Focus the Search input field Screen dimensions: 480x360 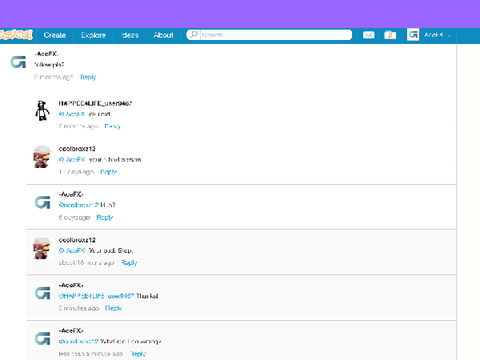tap(276, 35)
